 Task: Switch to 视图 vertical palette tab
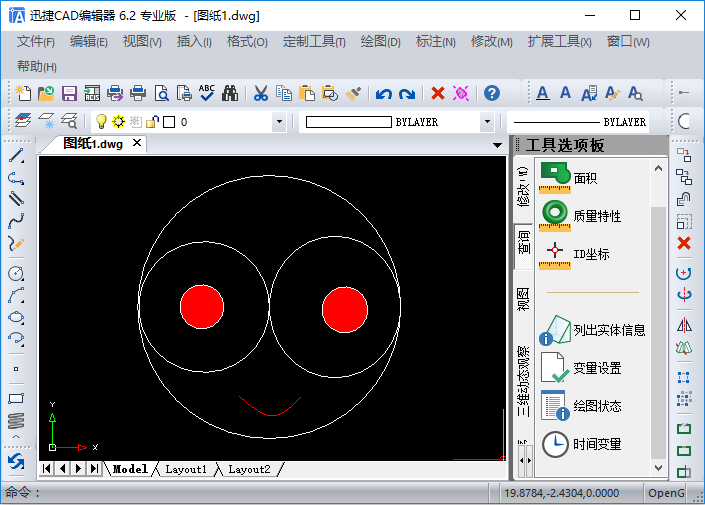(523, 299)
